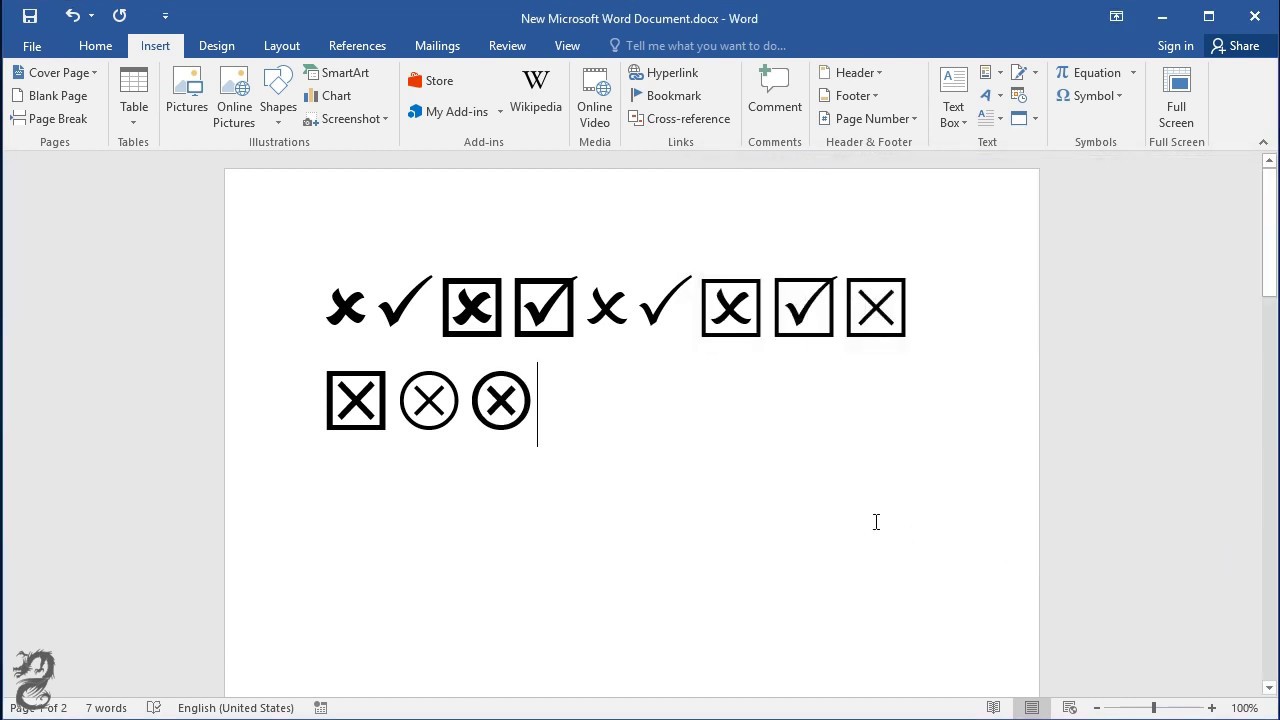Zoom in with the plus button

pos(1211,708)
